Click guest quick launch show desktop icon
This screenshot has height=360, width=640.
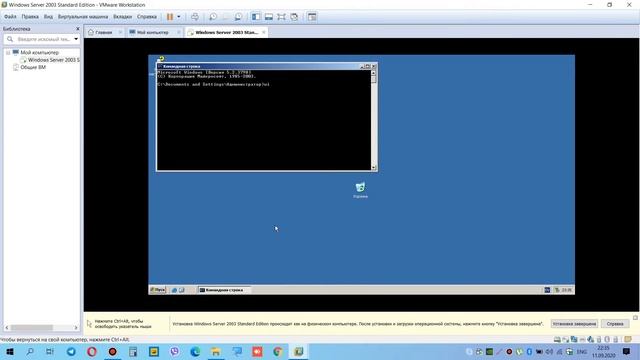click(x=182, y=290)
